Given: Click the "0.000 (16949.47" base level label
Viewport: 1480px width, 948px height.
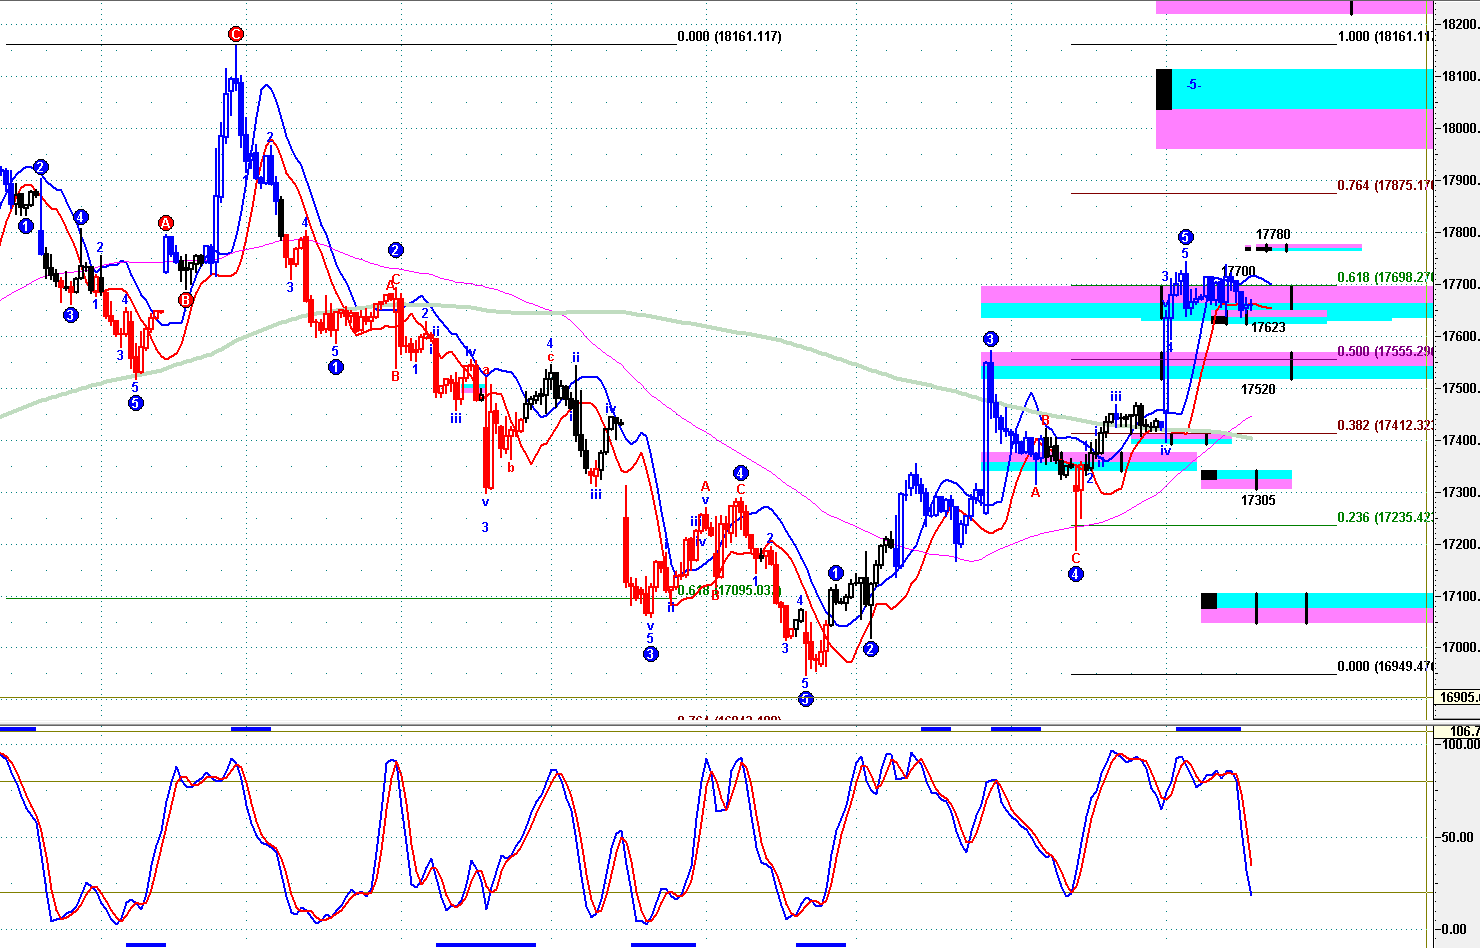Looking at the screenshot, I should click(1386, 666).
